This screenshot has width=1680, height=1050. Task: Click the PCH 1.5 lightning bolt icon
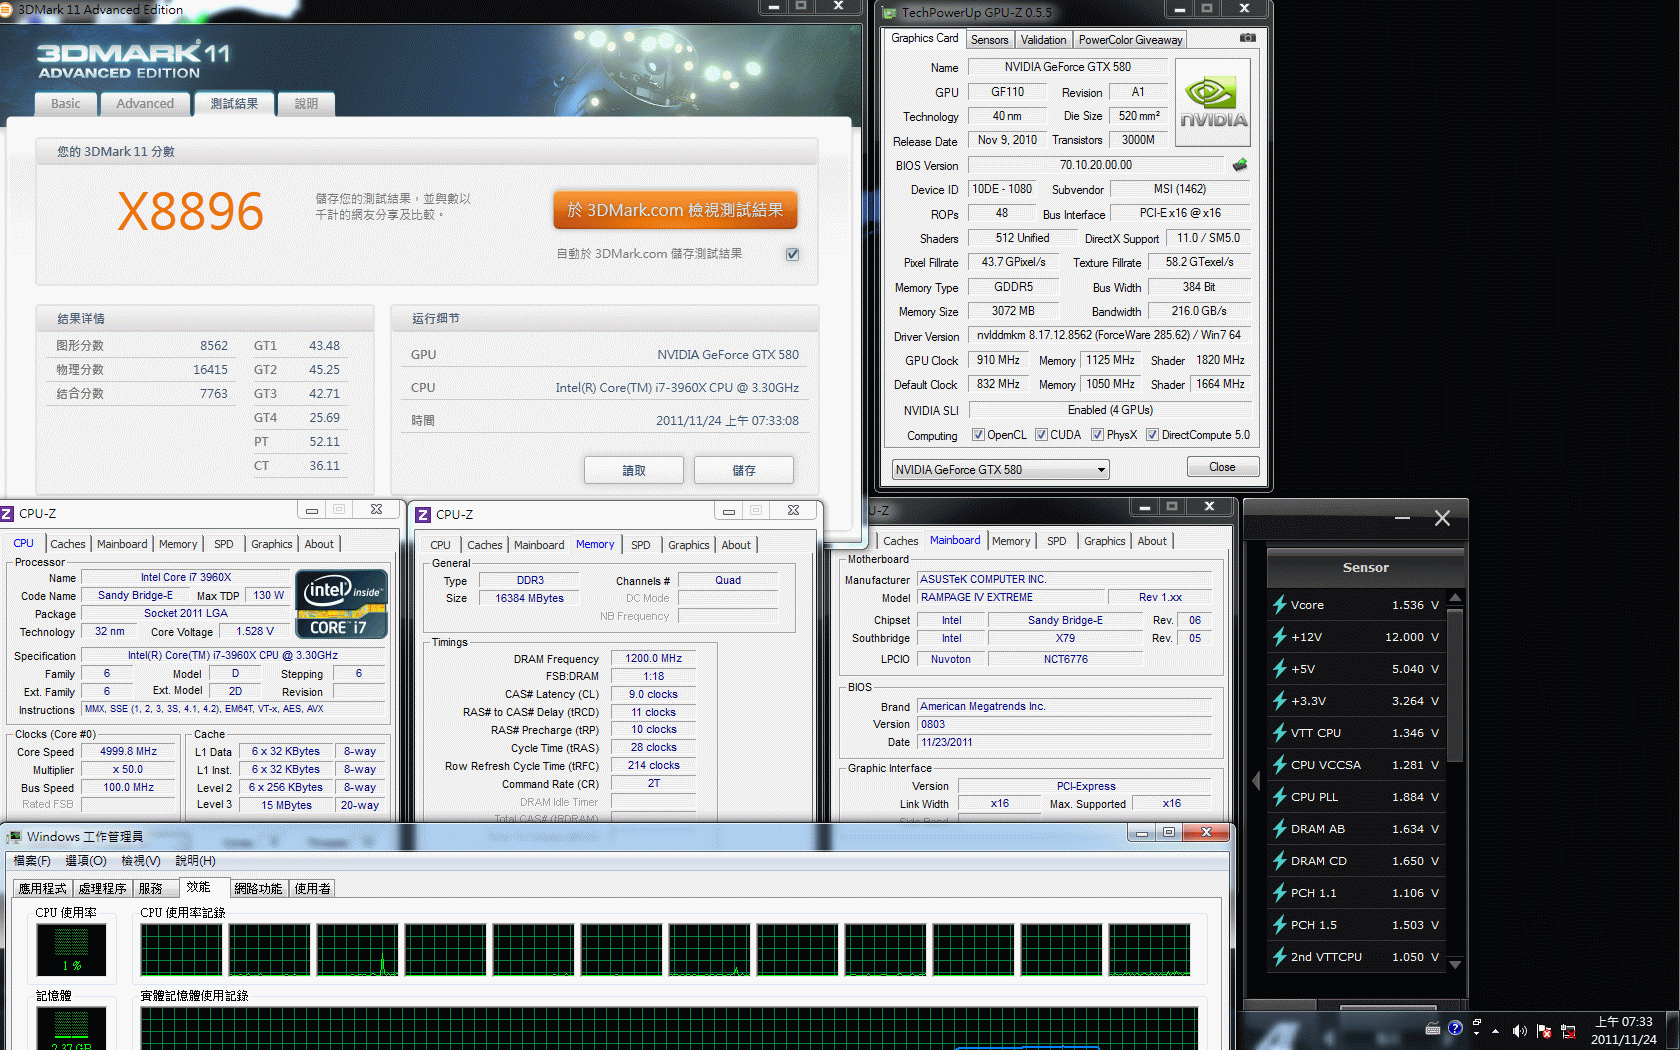point(1279,925)
